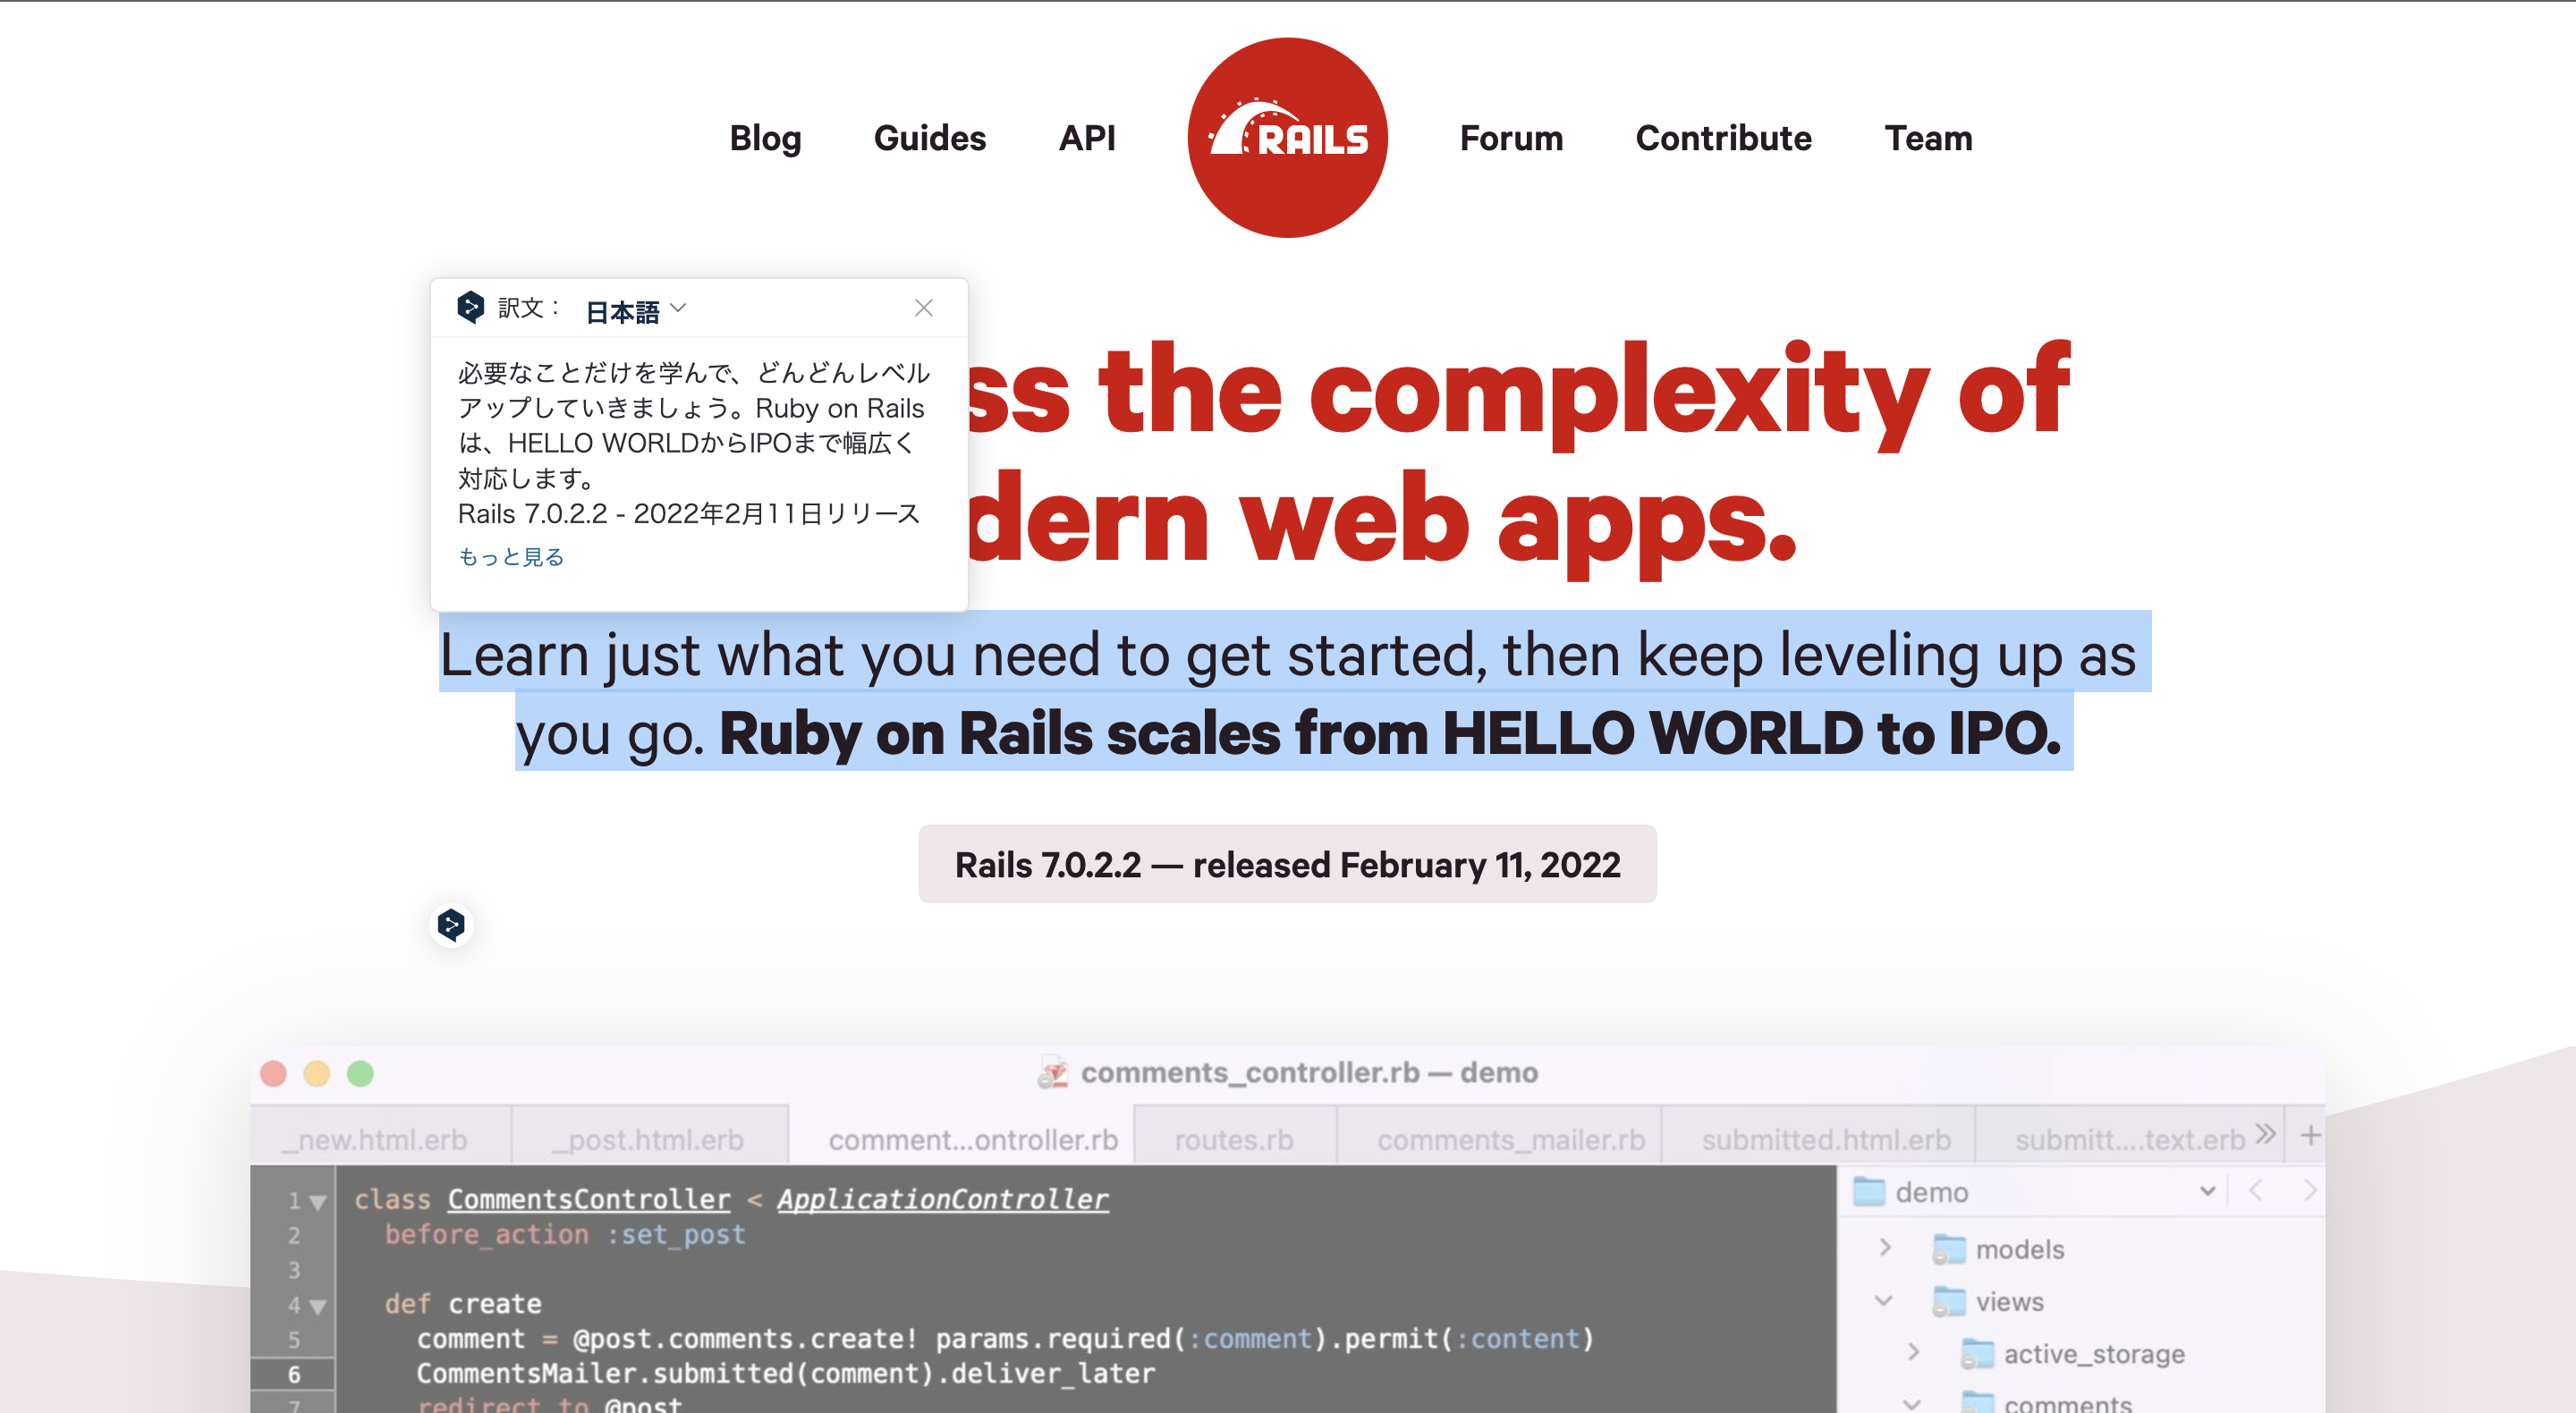Image resolution: width=2576 pixels, height=1413 pixels.
Task: Click the CommentsController class name
Action: point(589,1199)
